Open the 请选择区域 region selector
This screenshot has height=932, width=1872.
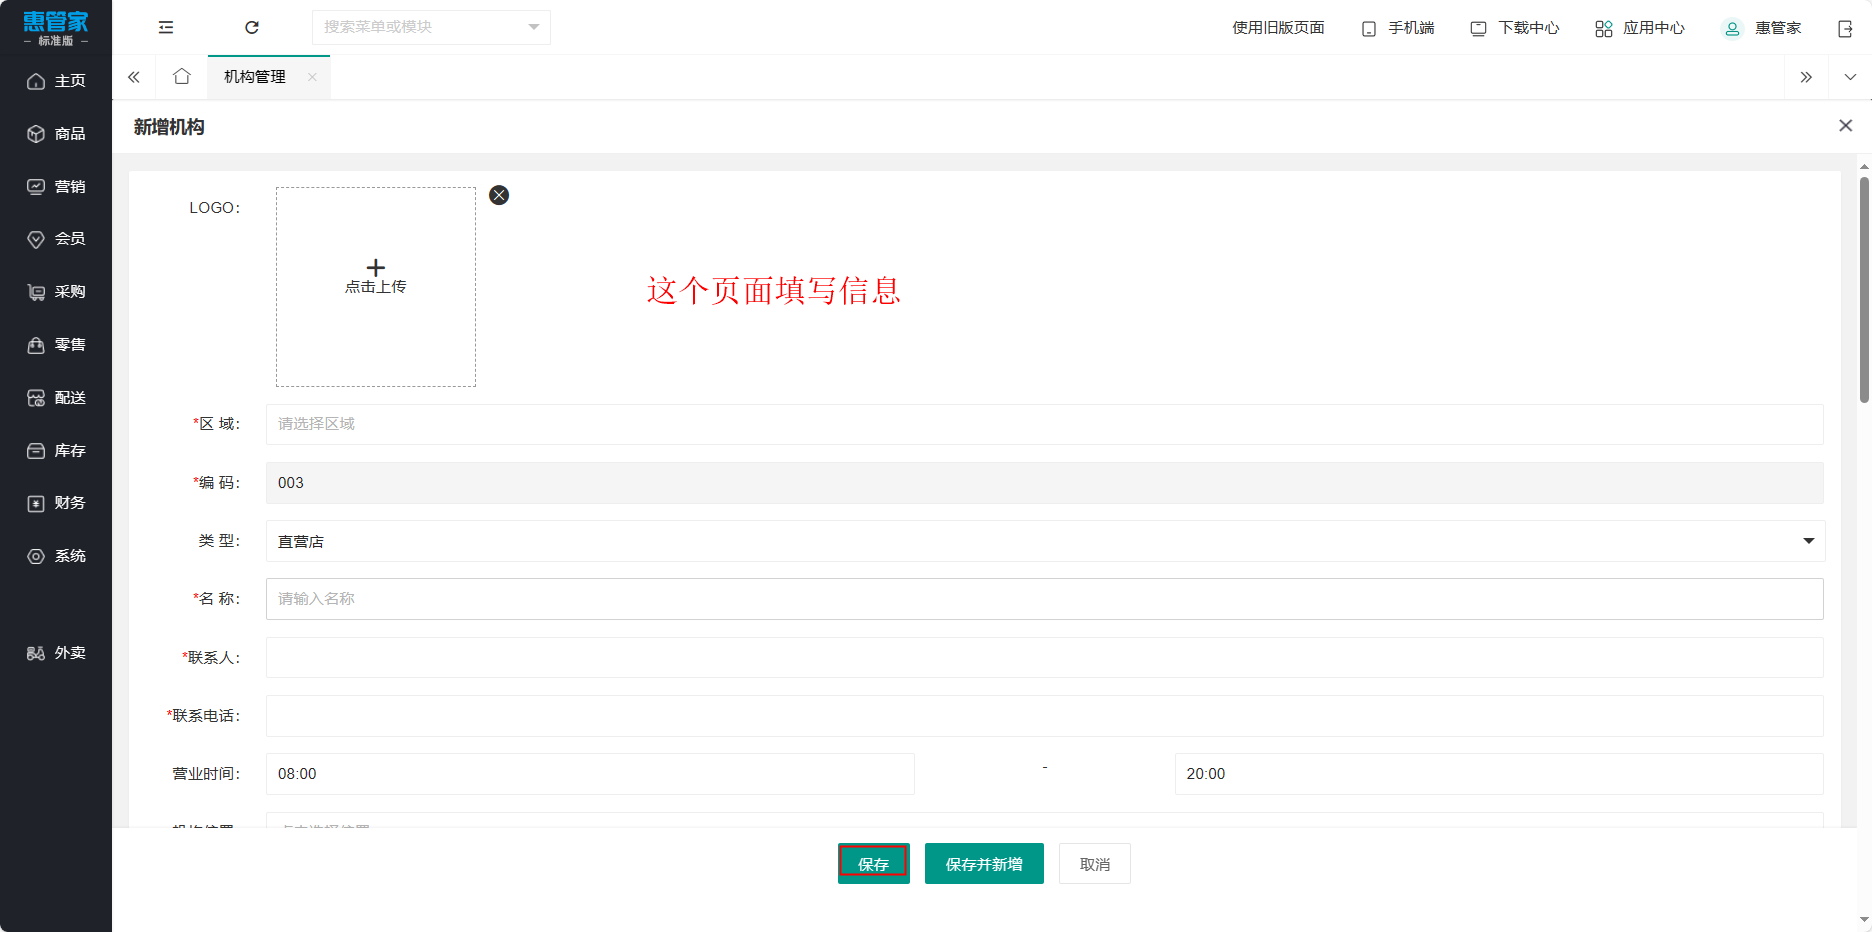point(1045,424)
